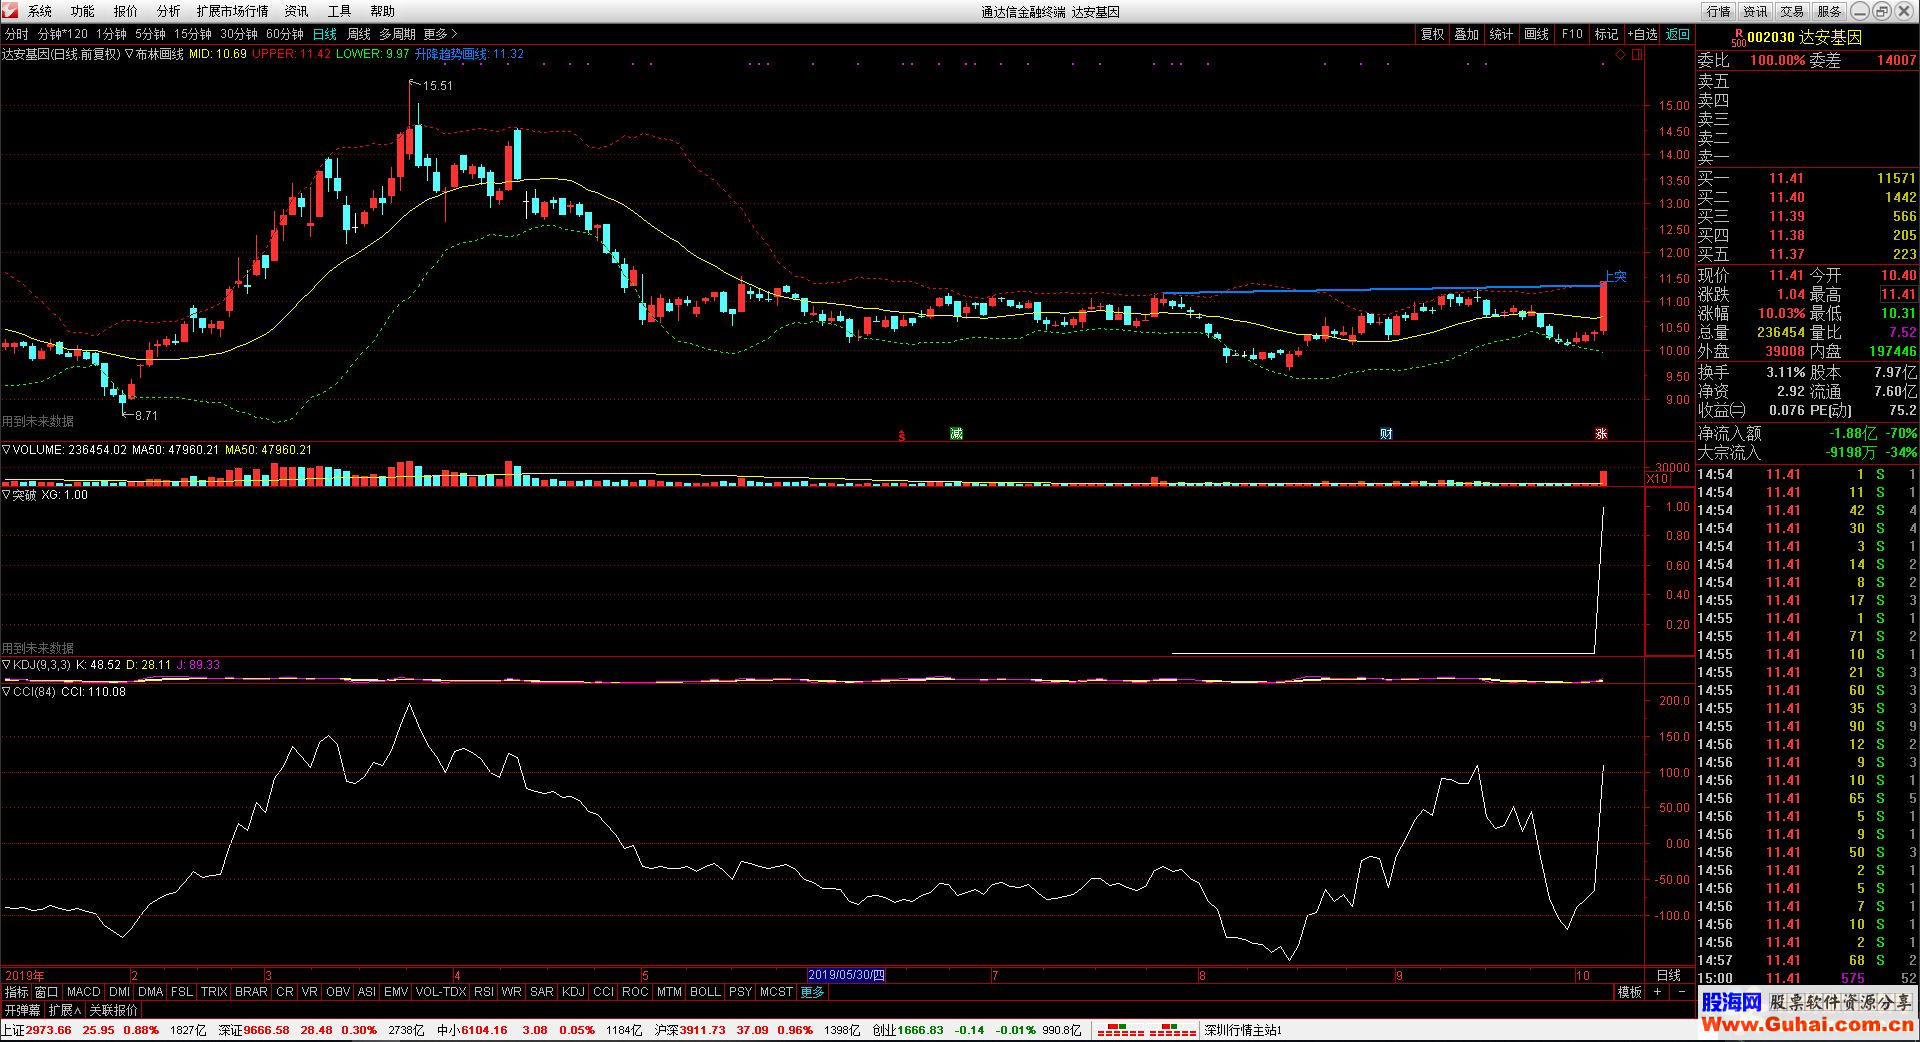
Task: Open the F10 company info
Action: click(1572, 34)
